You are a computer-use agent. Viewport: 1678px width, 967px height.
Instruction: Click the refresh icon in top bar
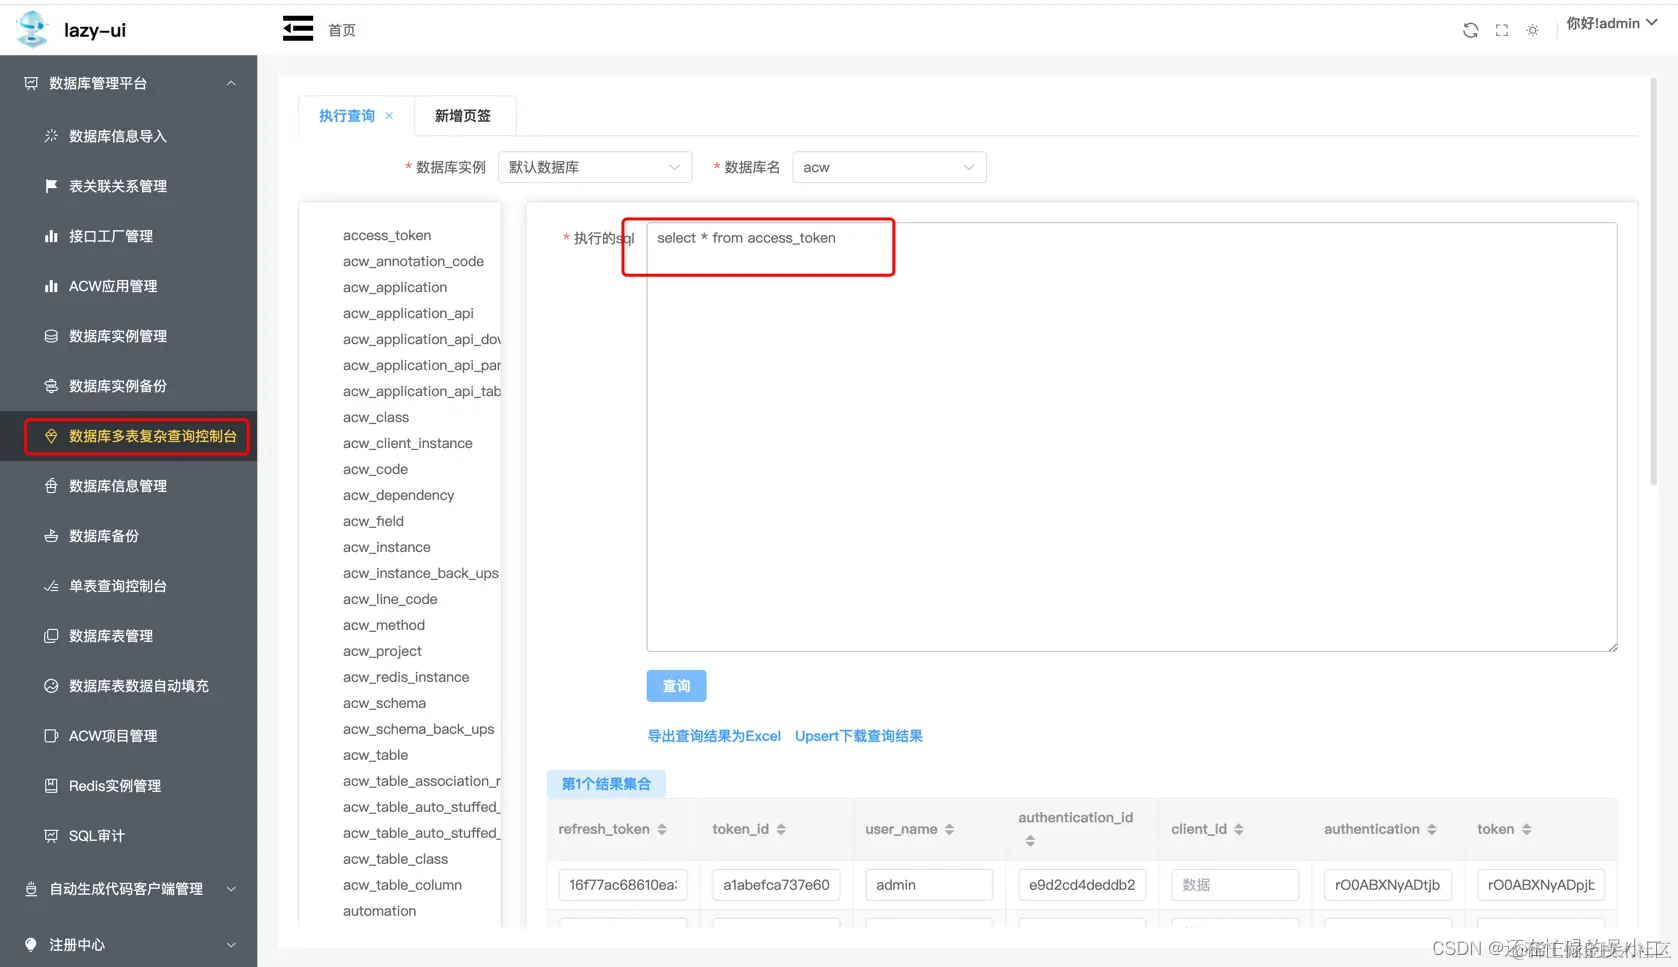[1470, 30]
